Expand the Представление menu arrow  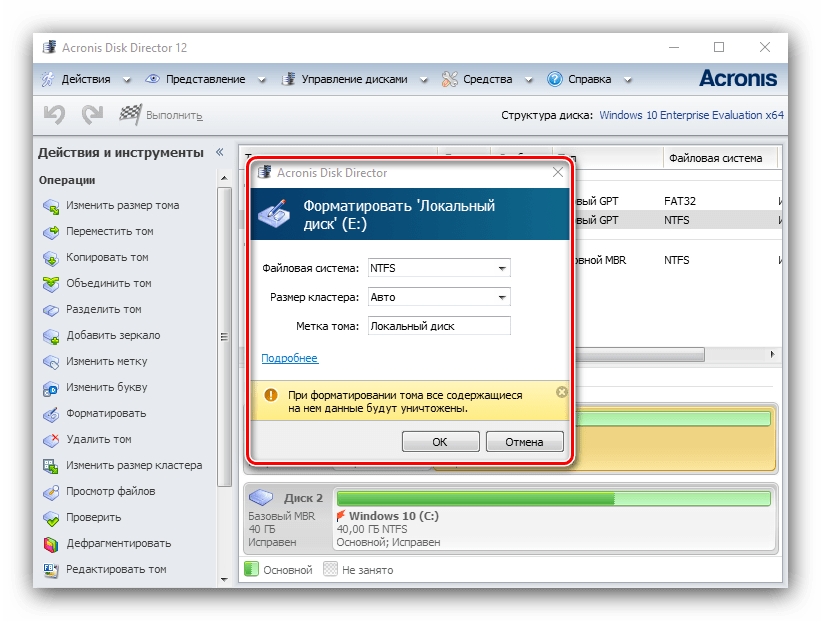pos(261,80)
